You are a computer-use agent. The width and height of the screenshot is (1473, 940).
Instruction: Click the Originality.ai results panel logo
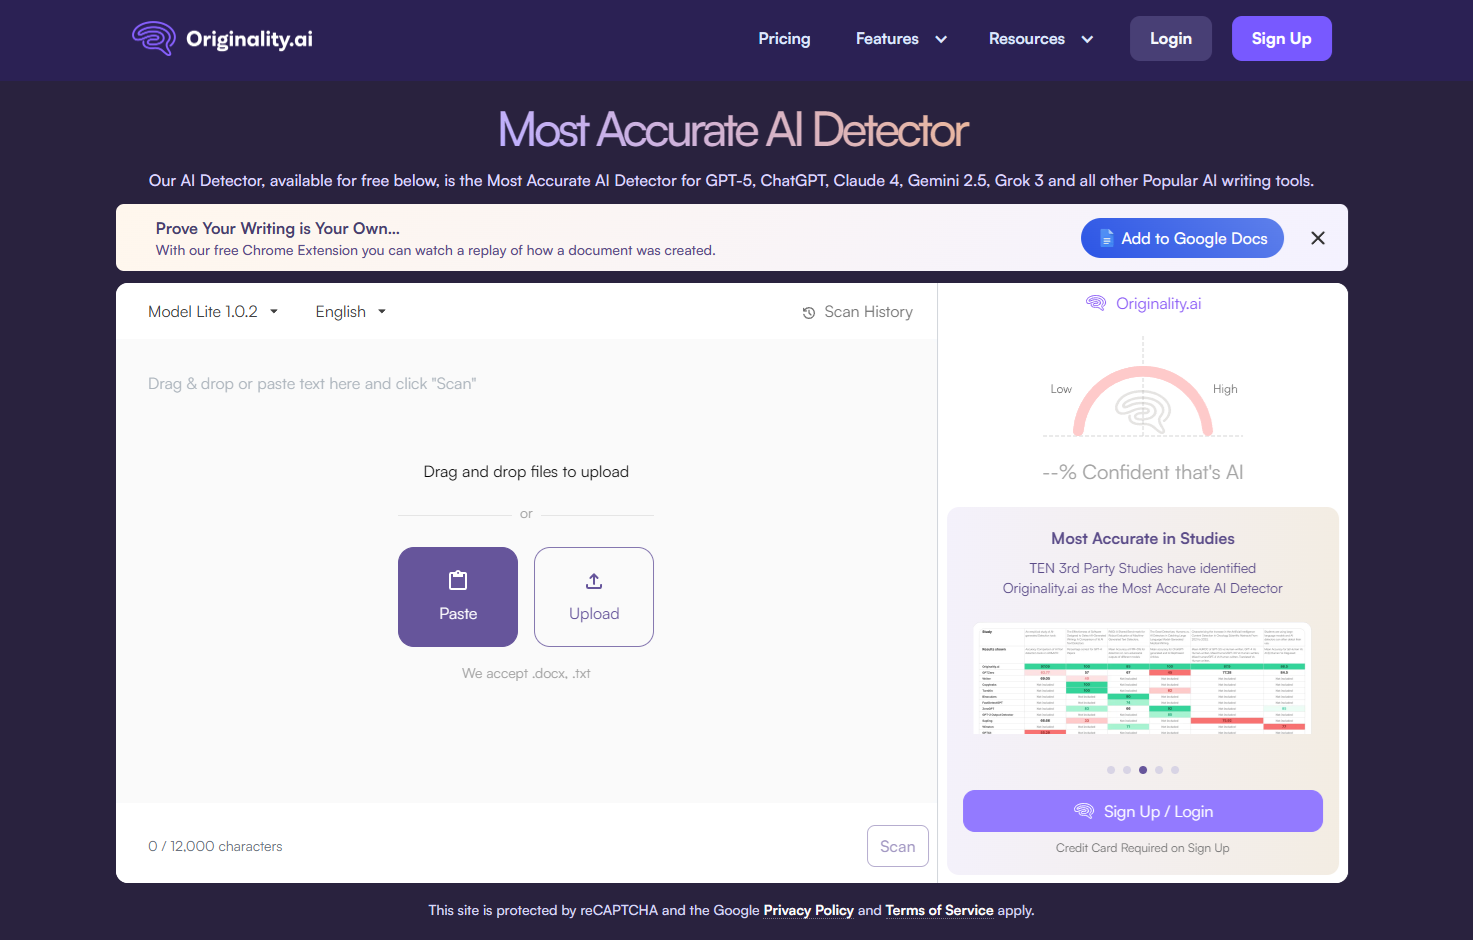tap(1143, 303)
